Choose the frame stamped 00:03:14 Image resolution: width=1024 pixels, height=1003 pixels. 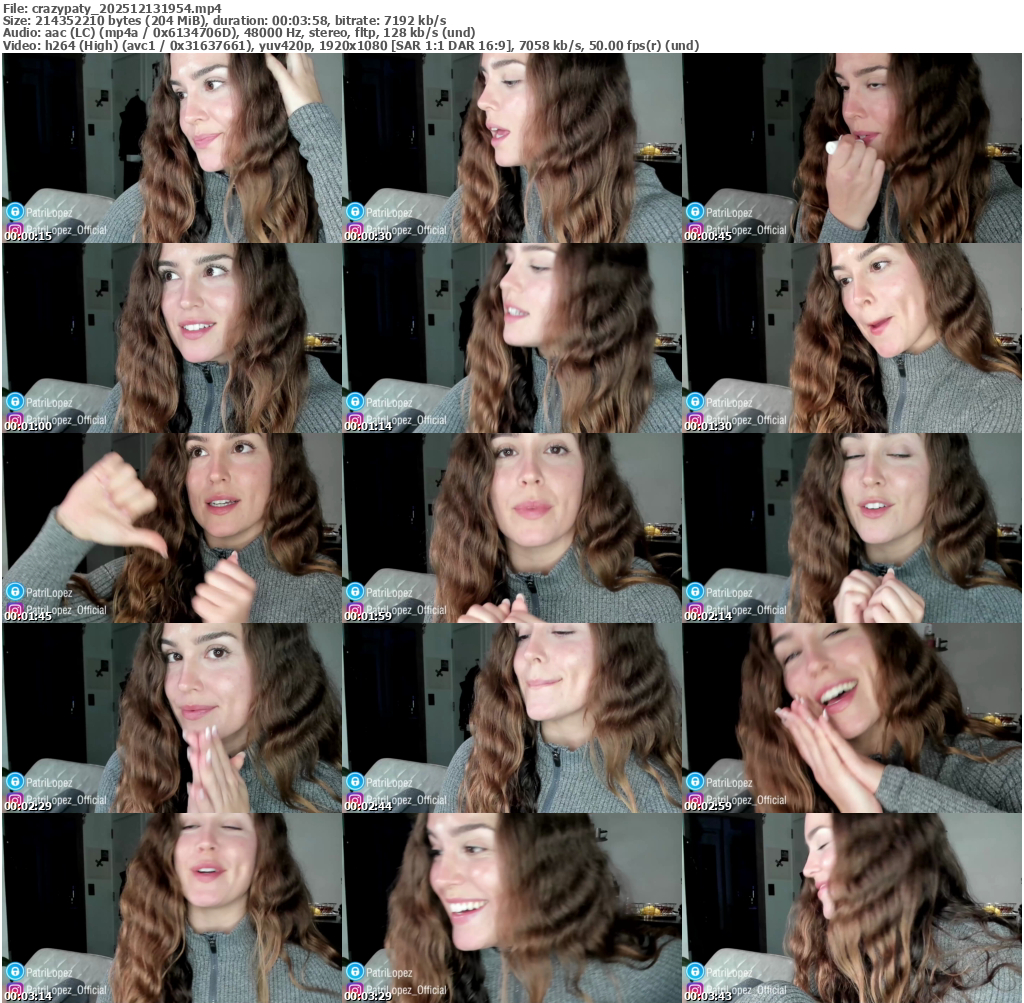click(172, 908)
